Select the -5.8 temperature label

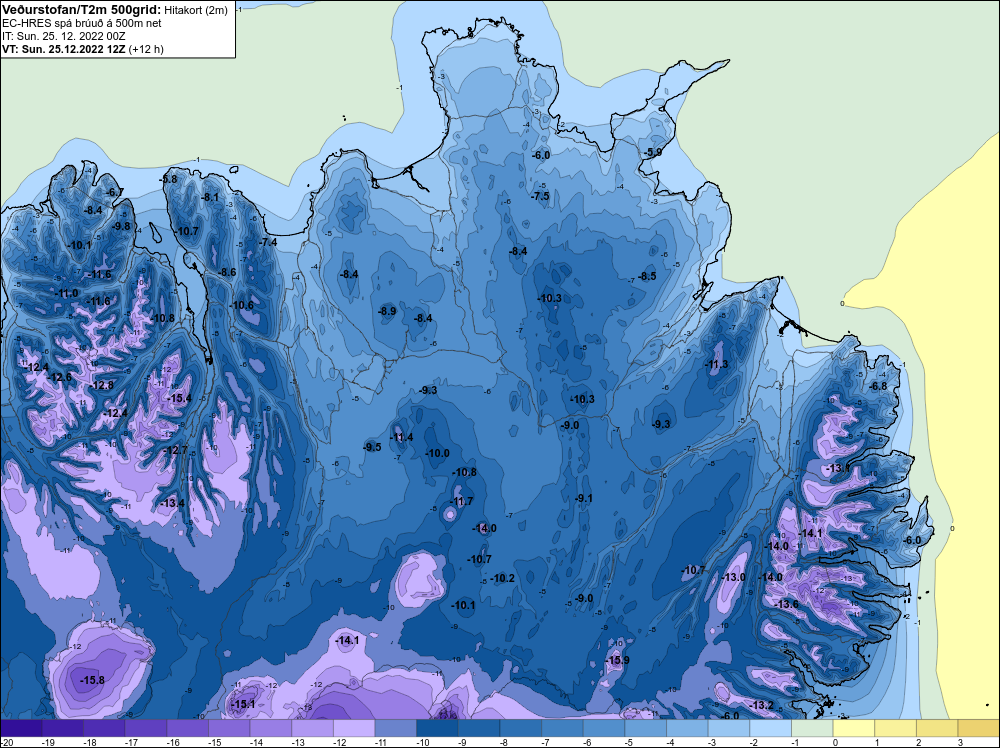[x=168, y=179]
